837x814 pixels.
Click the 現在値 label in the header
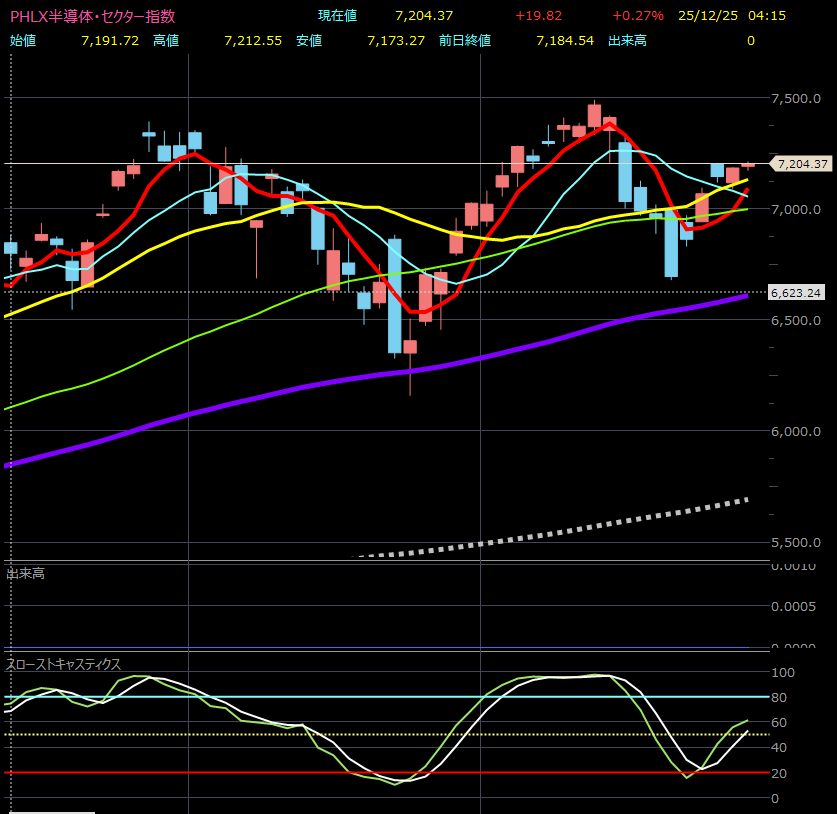point(337,16)
